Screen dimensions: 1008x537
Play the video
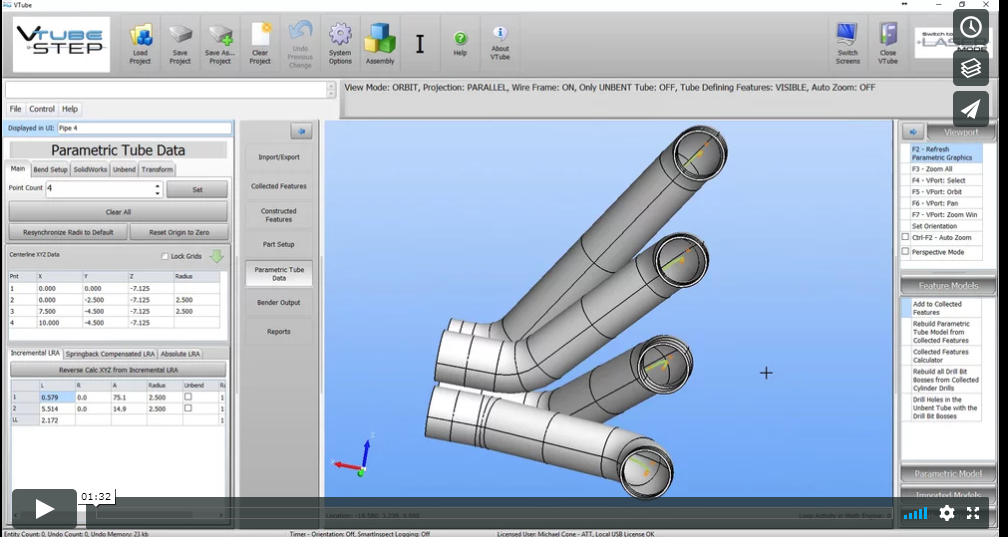click(44, 509)
